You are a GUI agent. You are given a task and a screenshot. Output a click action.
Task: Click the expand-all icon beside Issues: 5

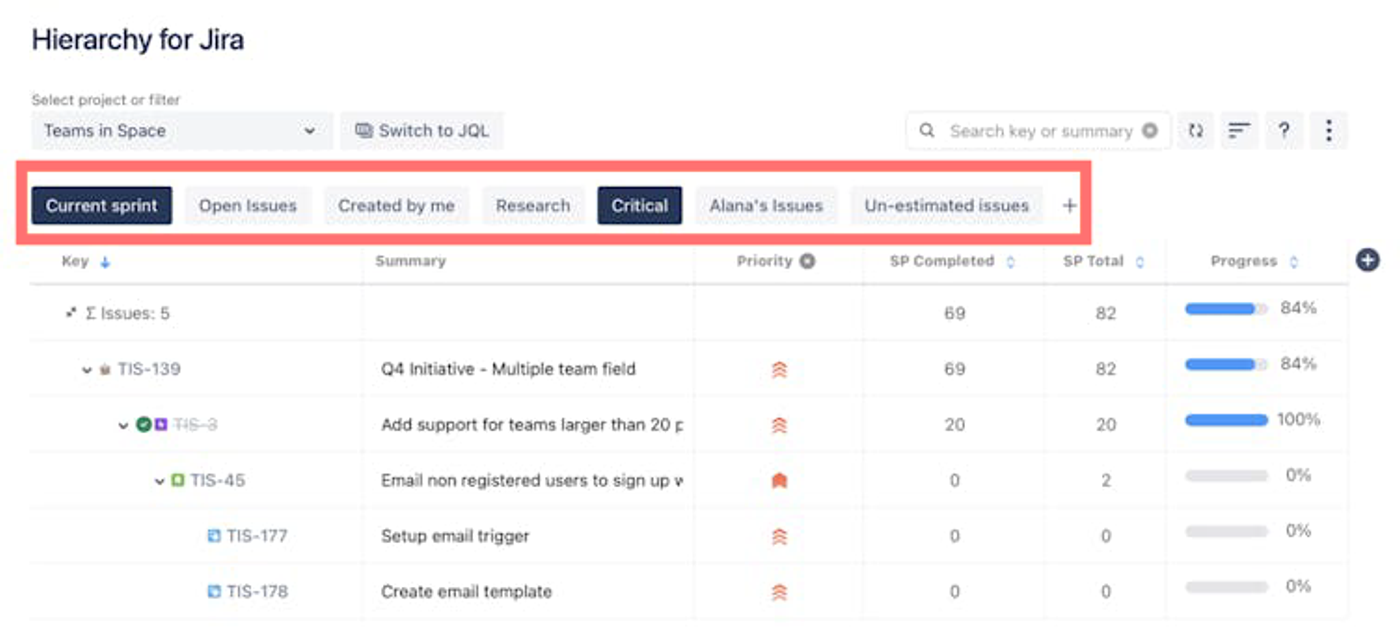point(71,313)
